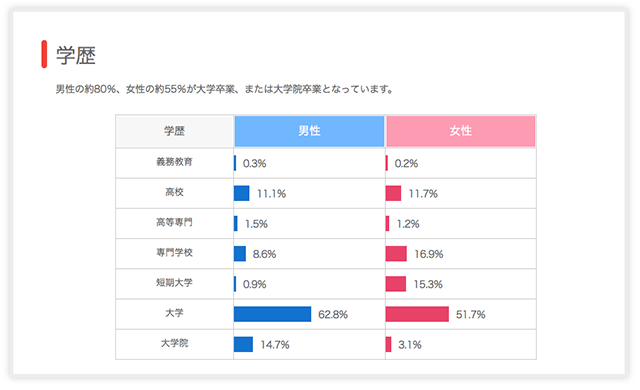The width and height of the screenshot is (640, 390).
Task: Click the pink 16.9% vocational school bar
Action: 396,254
